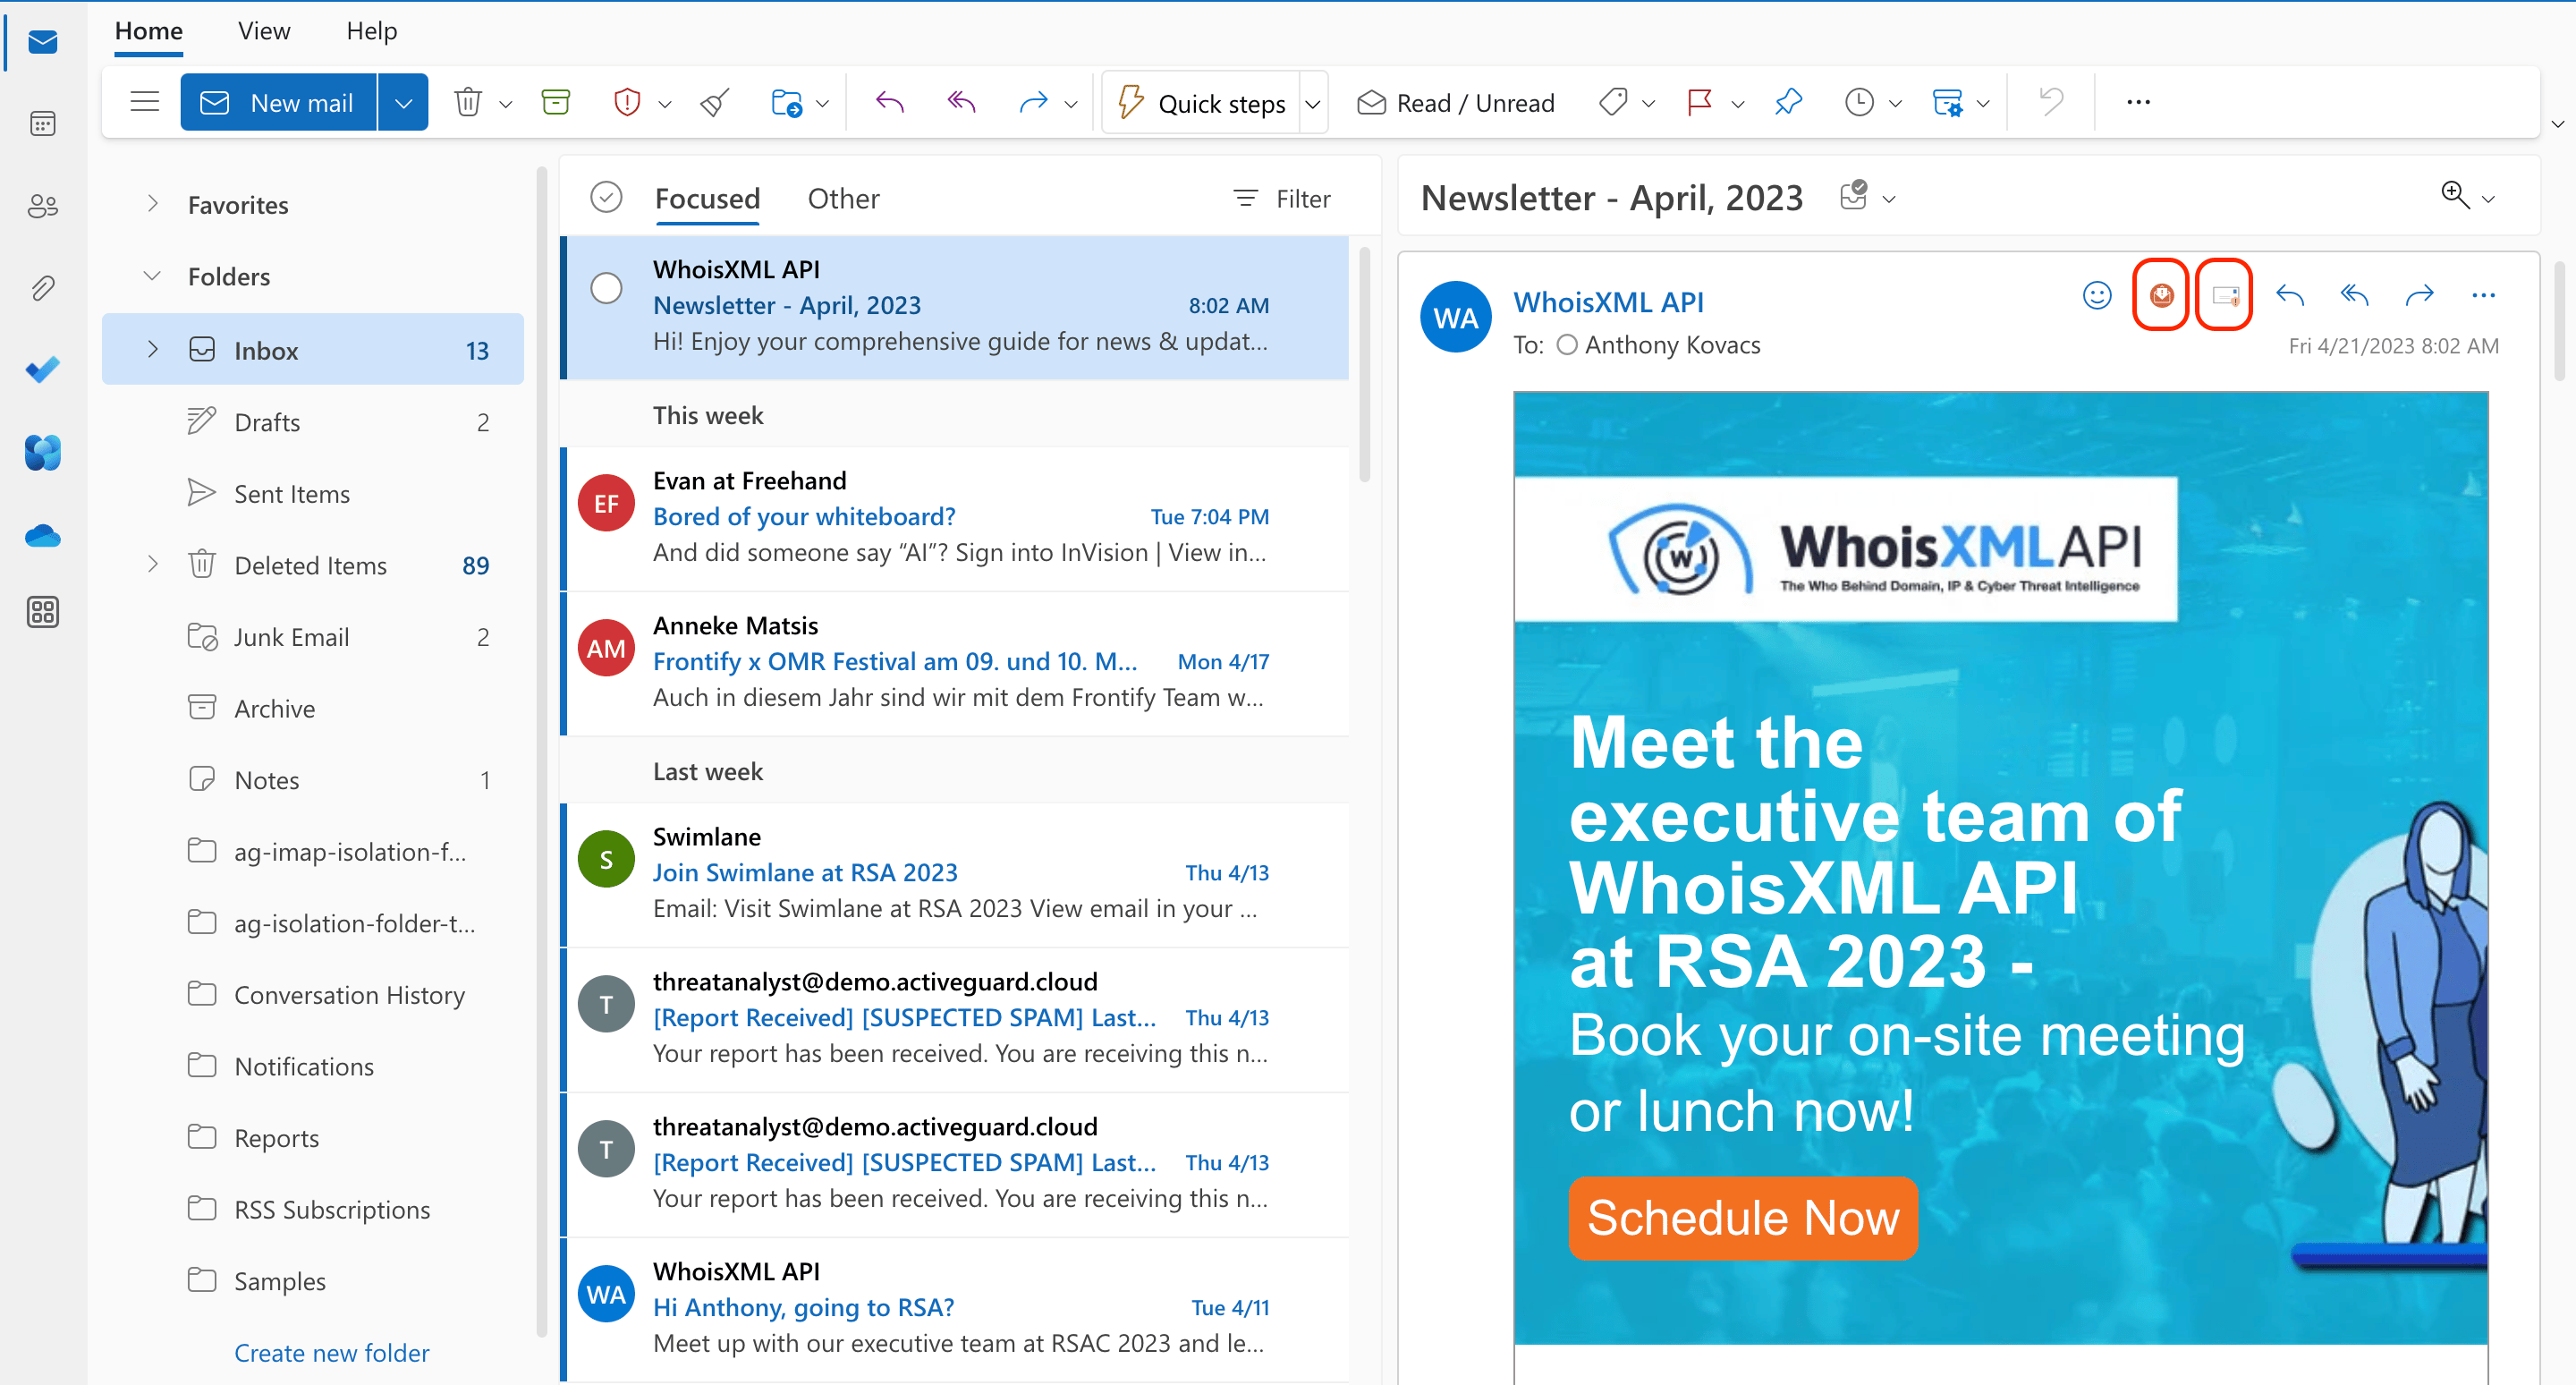Viewport: 2576px width, 1385px height.
Task: Expand the Inbox subfolders chevron
Action: click(152, 350)
